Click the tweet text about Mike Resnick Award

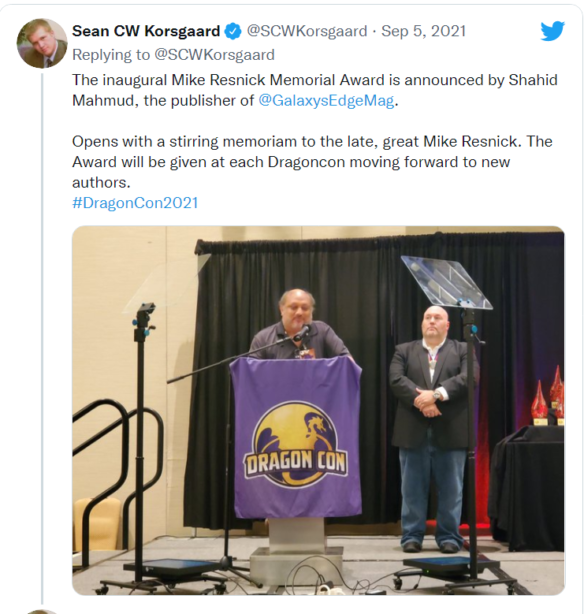[x=315, y=90]
